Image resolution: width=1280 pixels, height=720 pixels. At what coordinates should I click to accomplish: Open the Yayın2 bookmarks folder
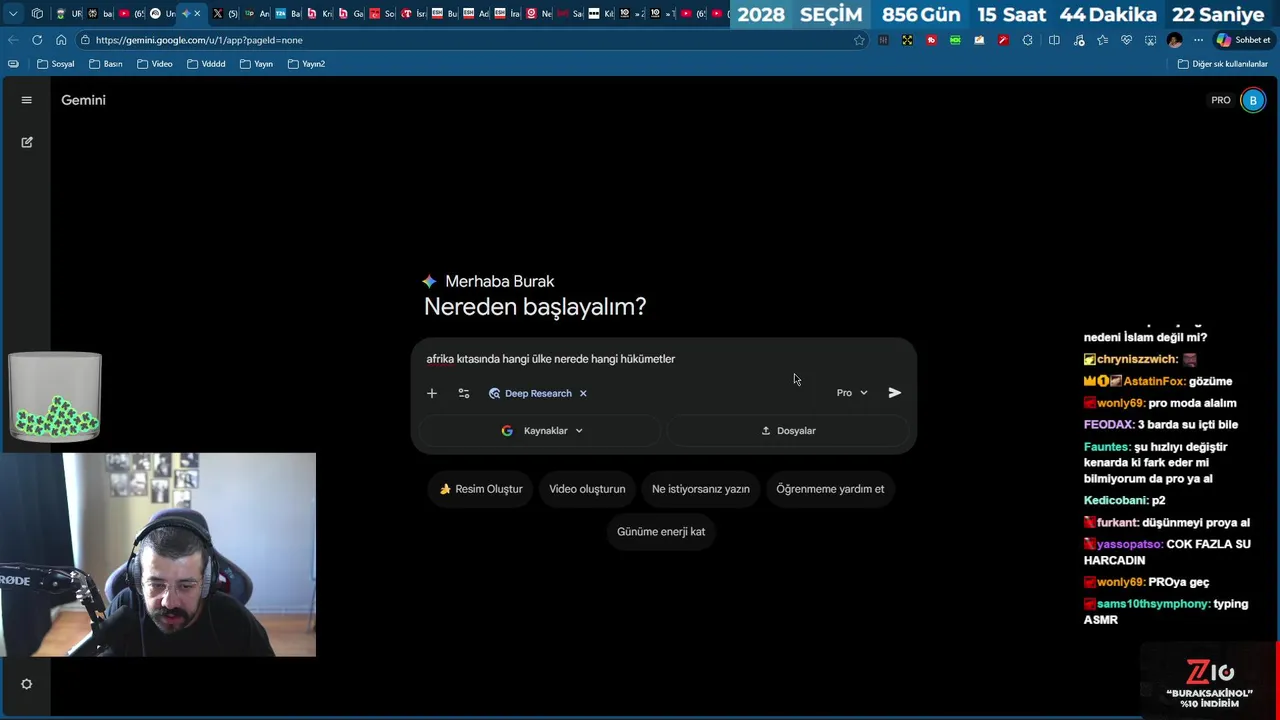tap(306, 64)
